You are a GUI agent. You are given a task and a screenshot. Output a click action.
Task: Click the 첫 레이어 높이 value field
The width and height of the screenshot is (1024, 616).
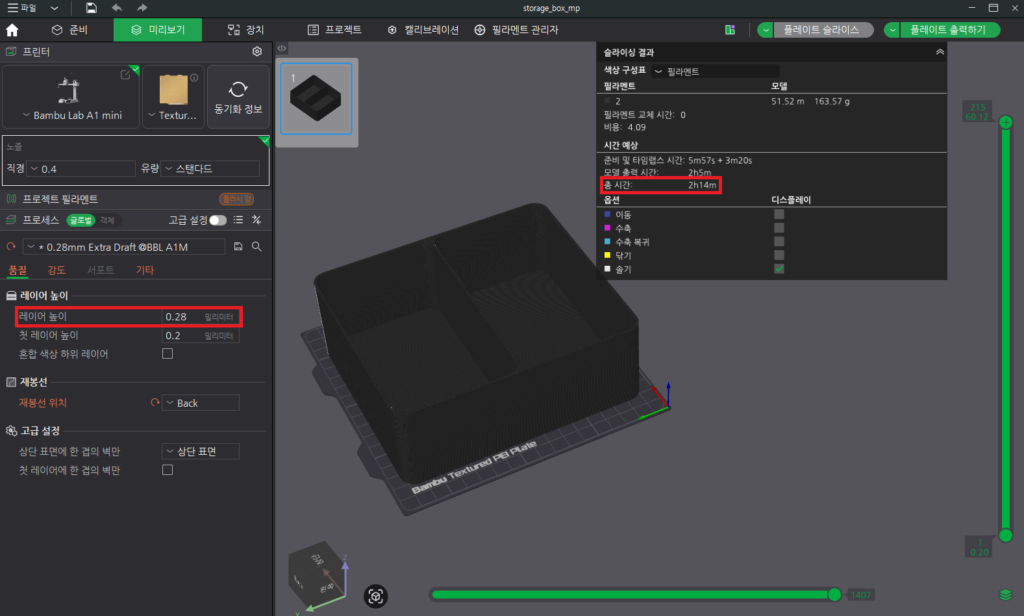(200, 336)
